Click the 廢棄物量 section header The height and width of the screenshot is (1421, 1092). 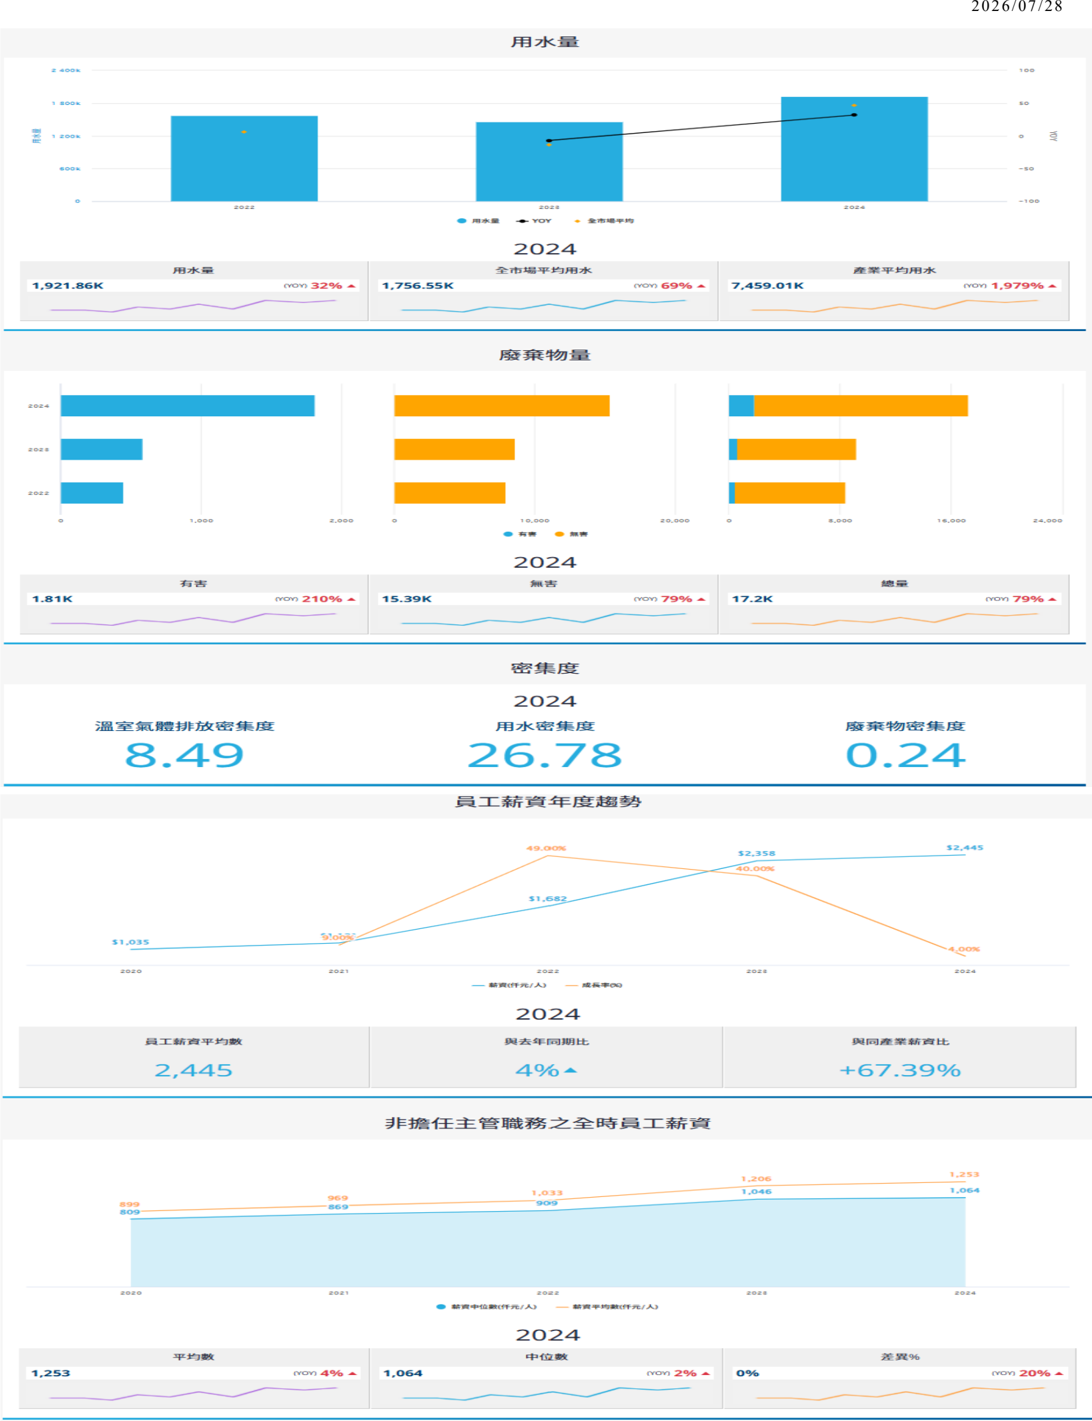coord(545,355)
